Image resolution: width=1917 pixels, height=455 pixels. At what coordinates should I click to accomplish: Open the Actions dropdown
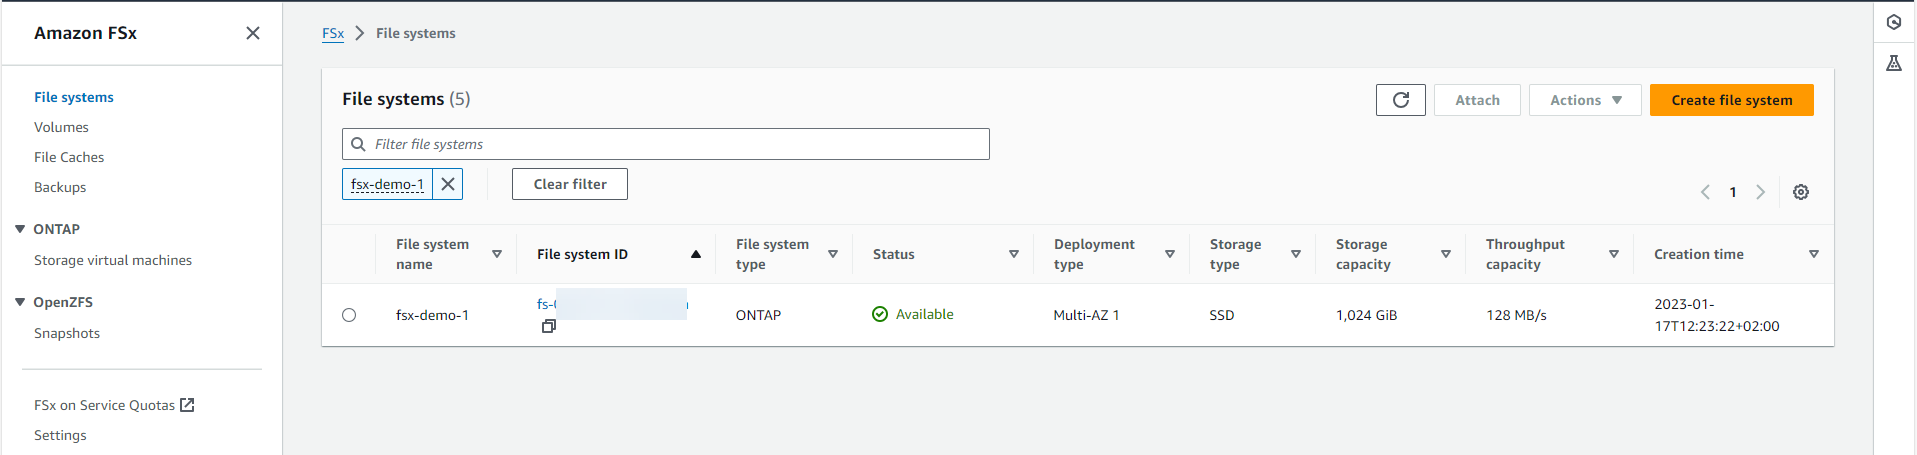(x=1585, y=100)
